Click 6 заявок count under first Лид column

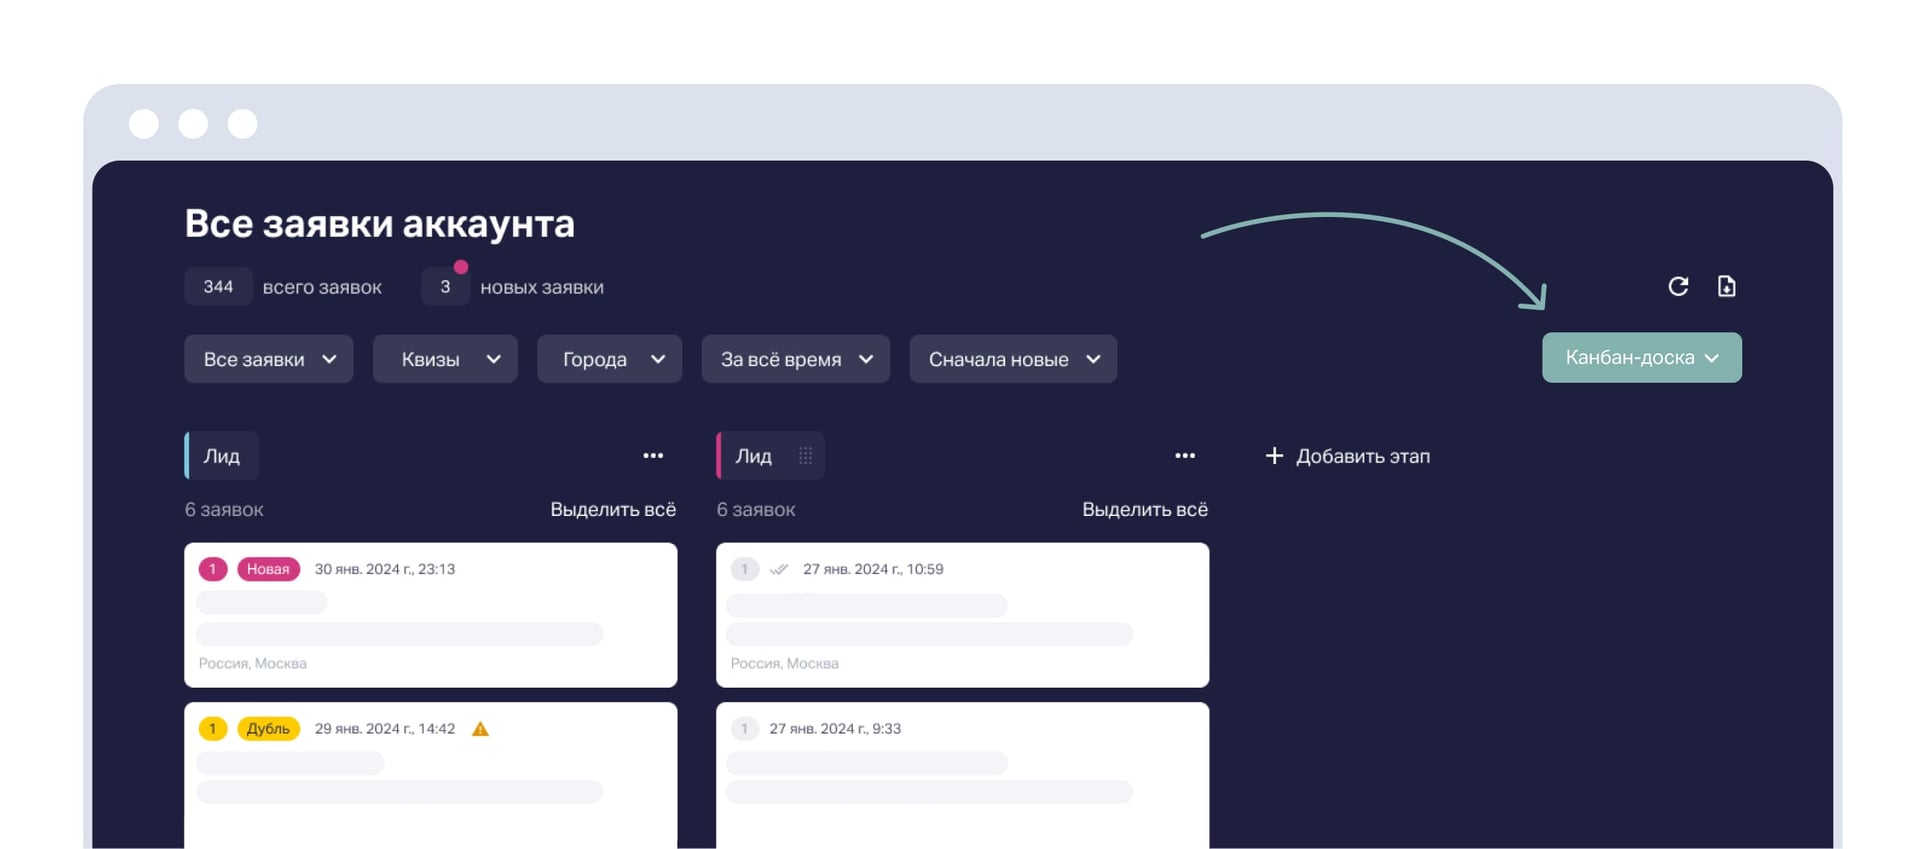pos(224,510)
